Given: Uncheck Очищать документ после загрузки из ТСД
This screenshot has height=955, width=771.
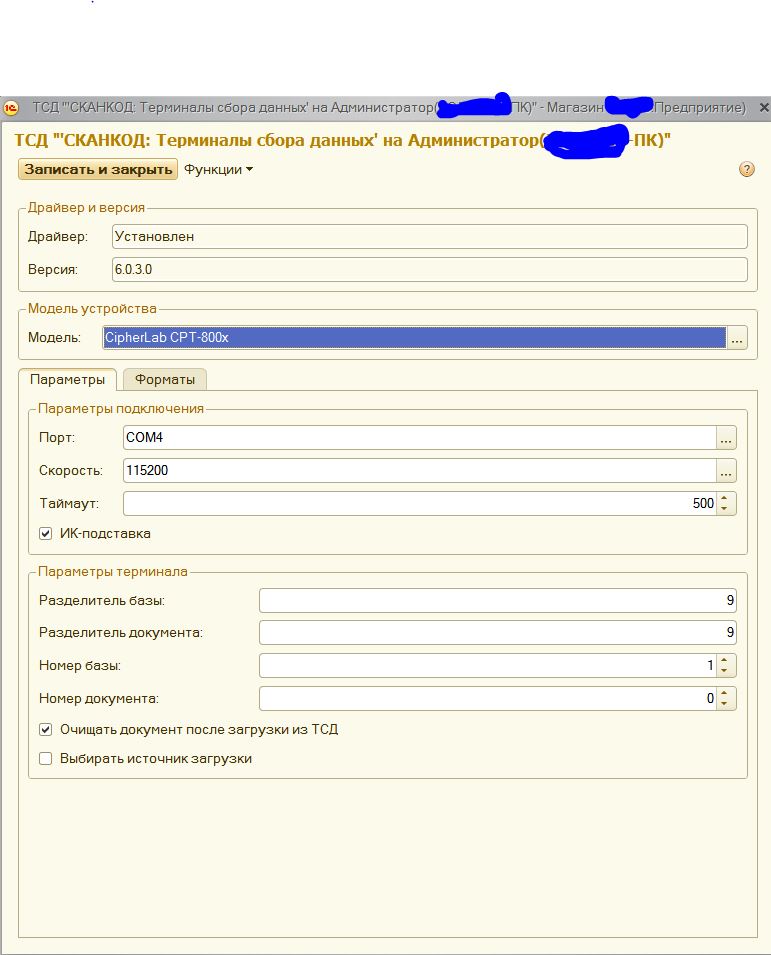Looking at the screenshot, I should coord(45,730).
